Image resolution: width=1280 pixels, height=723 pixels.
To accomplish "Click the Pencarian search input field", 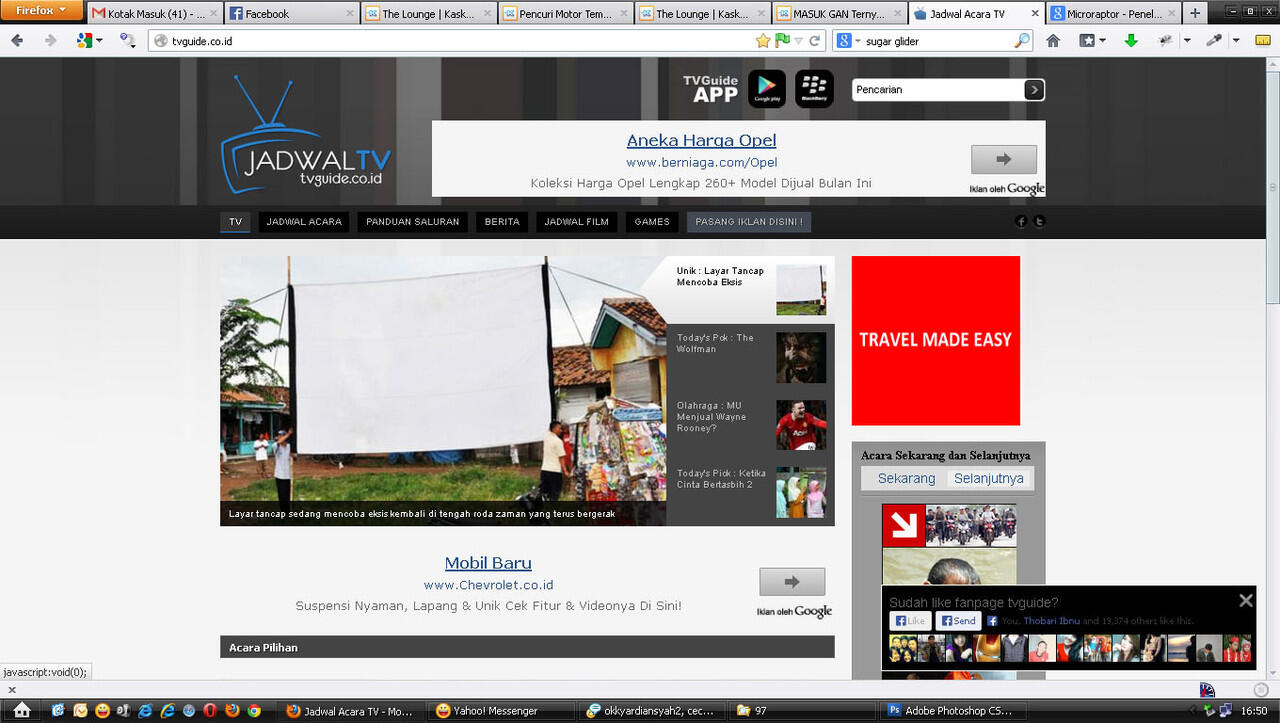I will tap(938, 90).
